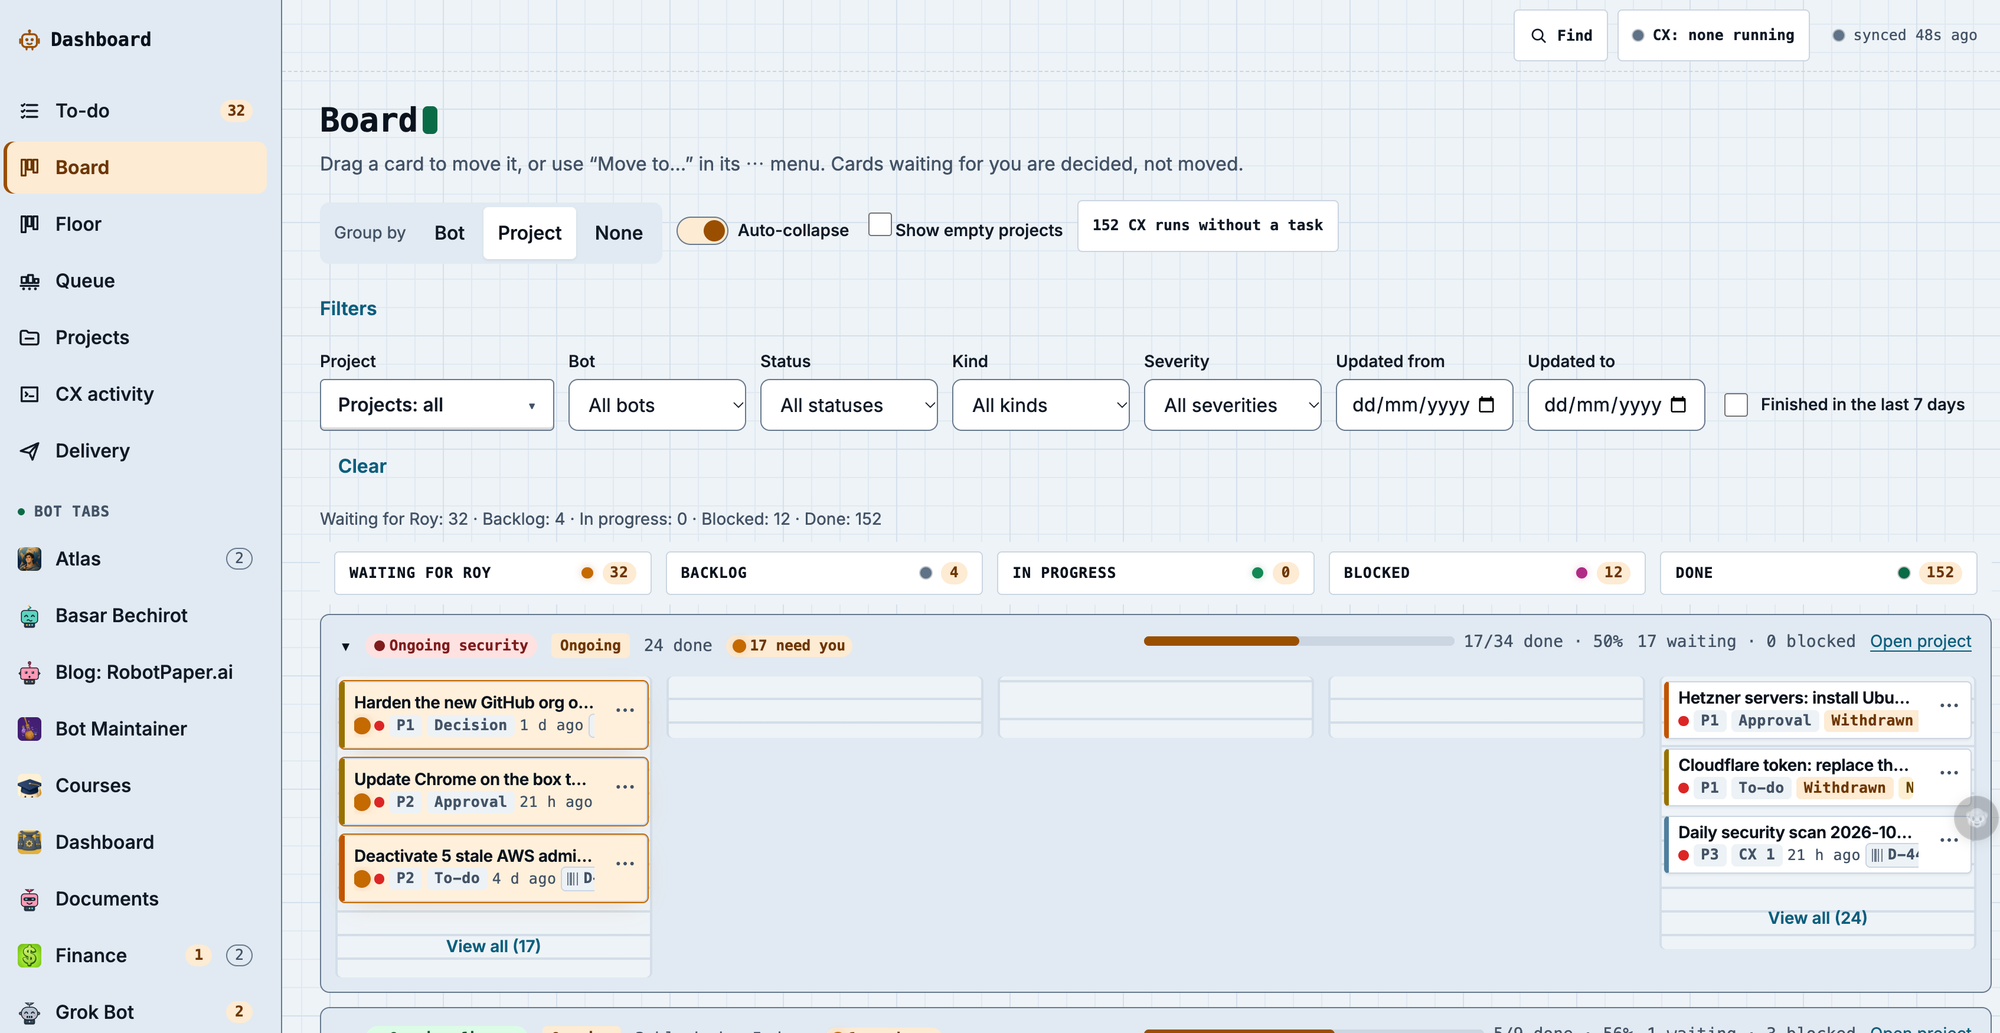Open the CX activity terminal icon
This screenshot has height=1033, width=2000.
30,394
